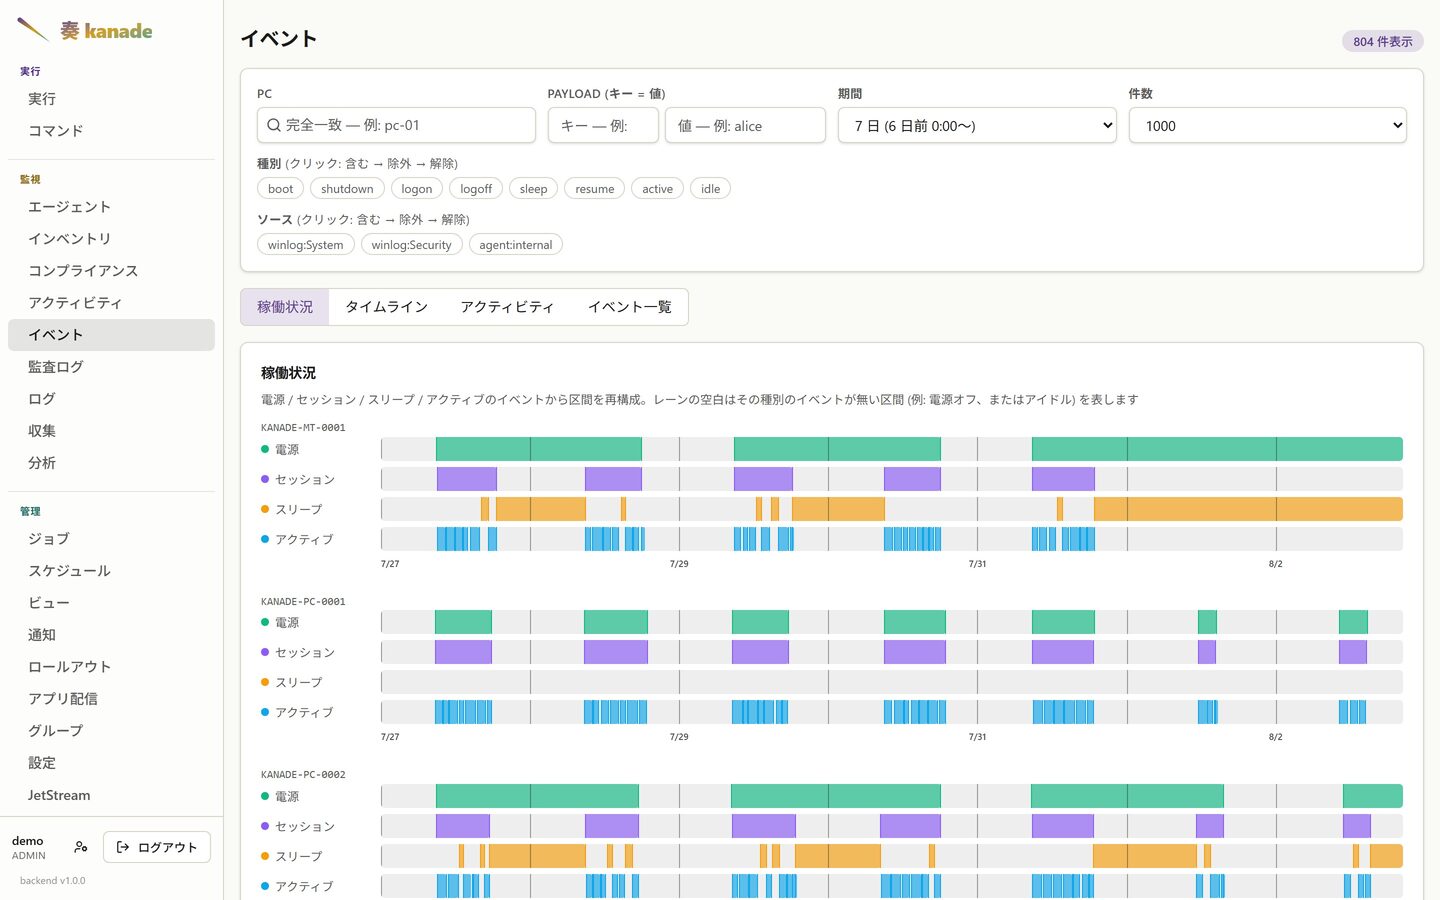
Task: Click the orange スリープ legend dot for KANADE-MT-0001
Action: click(265, 509)
